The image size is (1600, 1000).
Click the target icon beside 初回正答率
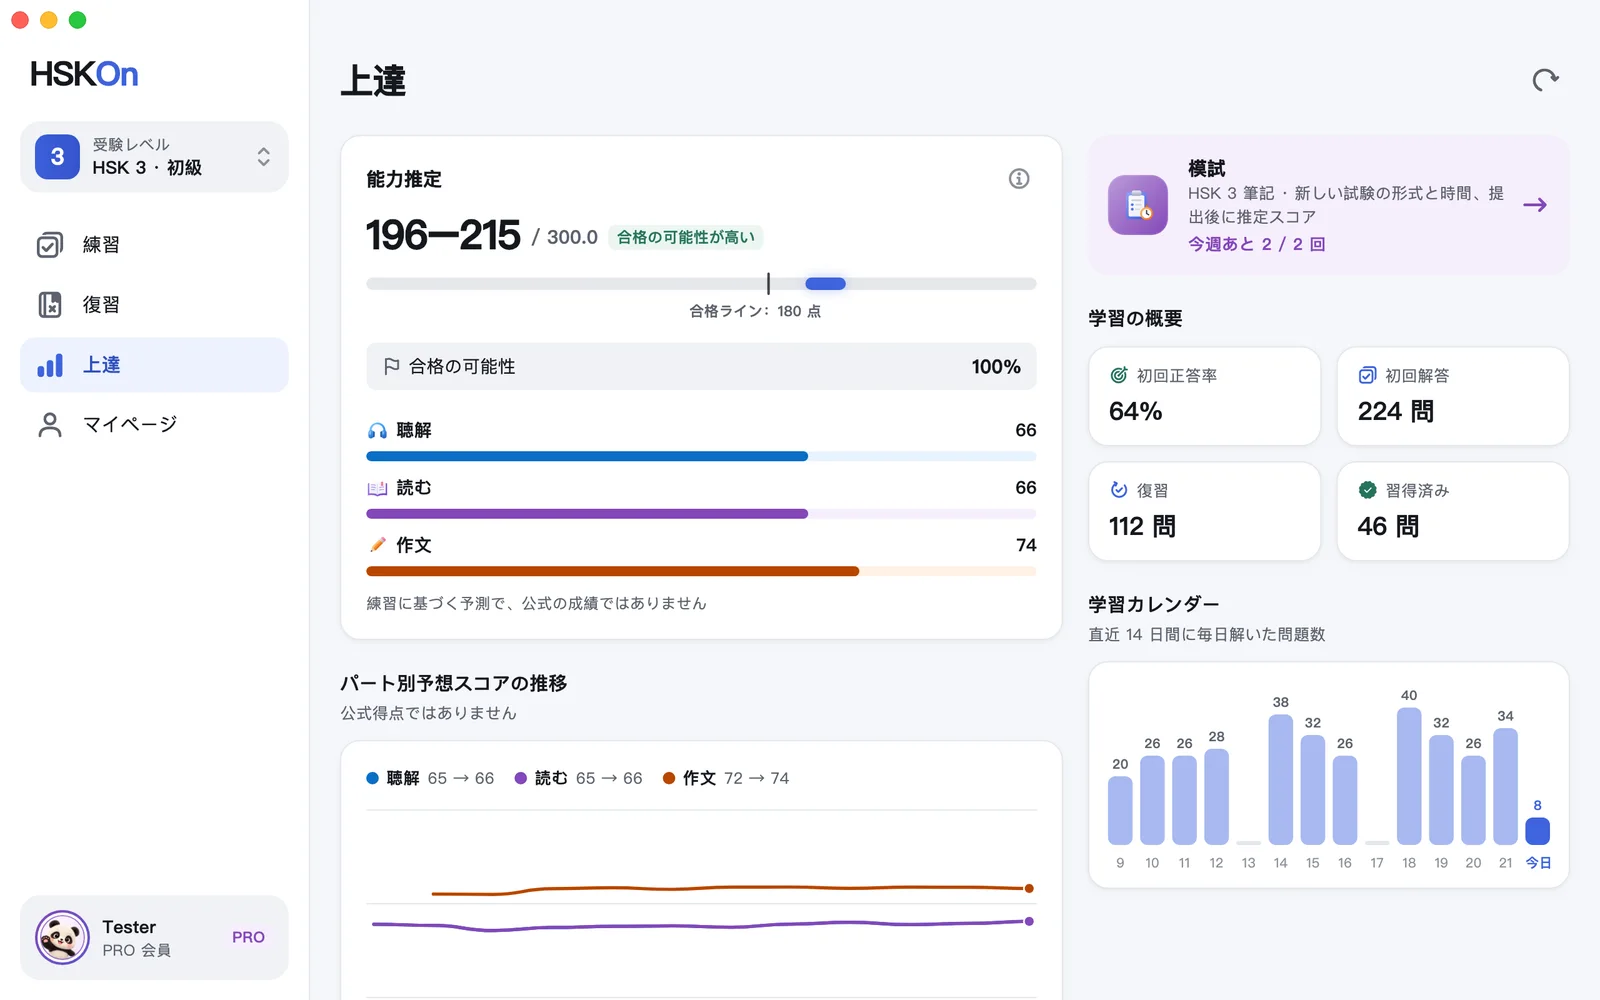tap(1119, 376)
